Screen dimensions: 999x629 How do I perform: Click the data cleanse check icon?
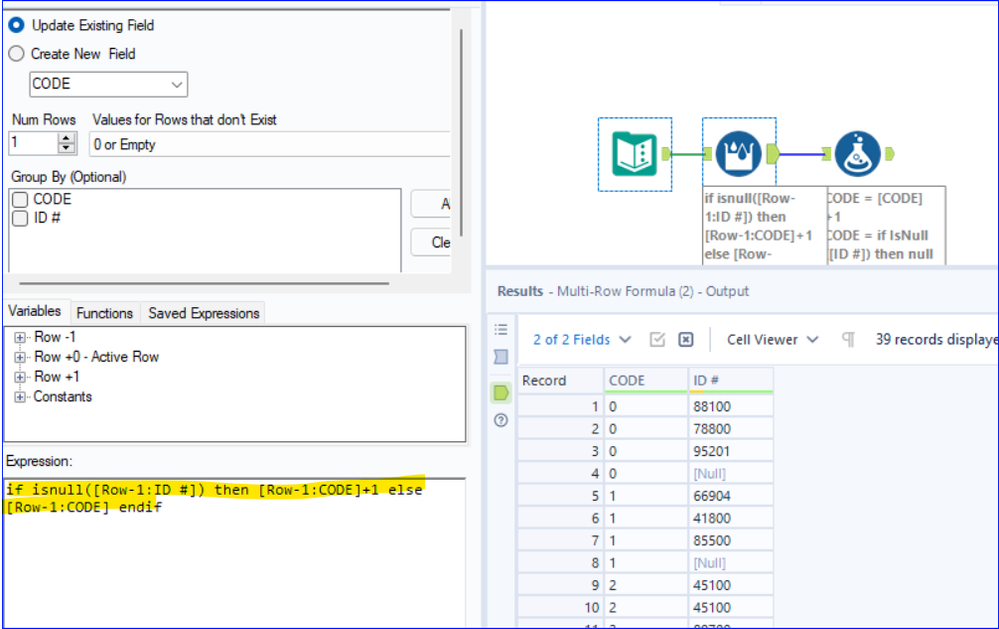click(x=658, y=340)
